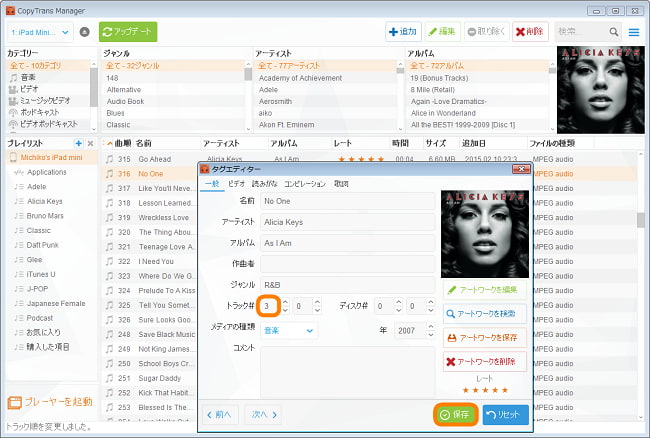Click the ジャンル field R&B
Viewport: 650px width, 438px height.
pos(347,285)
